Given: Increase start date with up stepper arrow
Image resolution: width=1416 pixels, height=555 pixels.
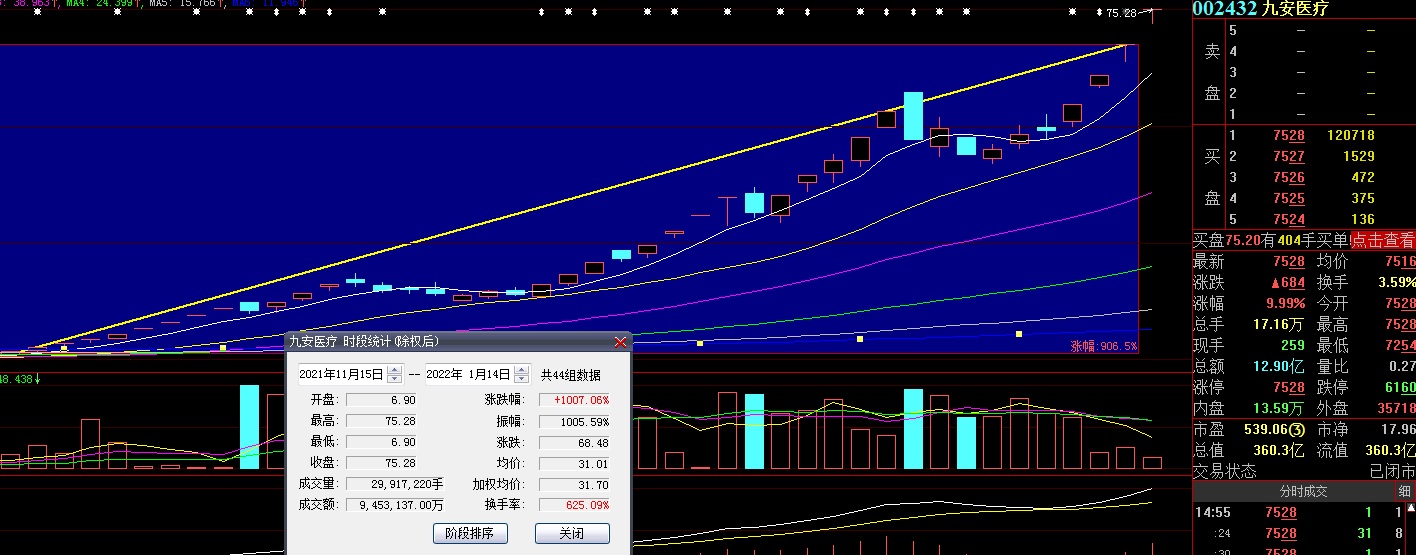Looking at the screenshot, I should click(395, 370).
